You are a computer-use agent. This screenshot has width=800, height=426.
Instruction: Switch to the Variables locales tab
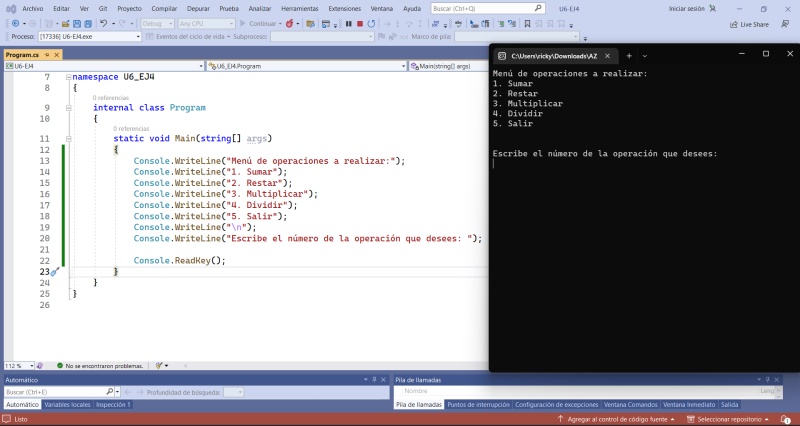coord(67,404)
